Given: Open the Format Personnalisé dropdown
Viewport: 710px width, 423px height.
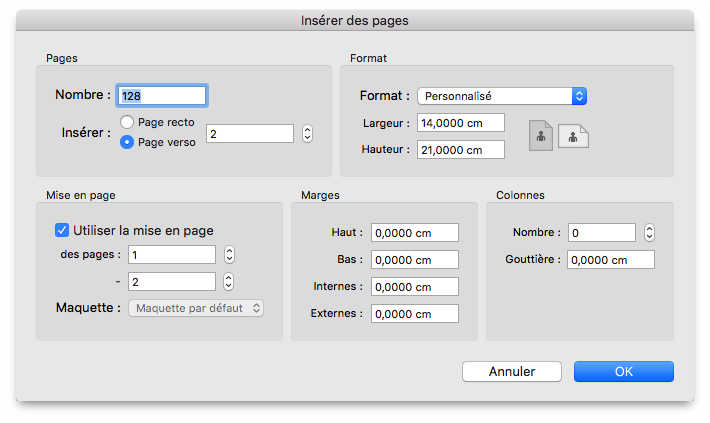Looking at the screenshot, I should coord(502,96).
